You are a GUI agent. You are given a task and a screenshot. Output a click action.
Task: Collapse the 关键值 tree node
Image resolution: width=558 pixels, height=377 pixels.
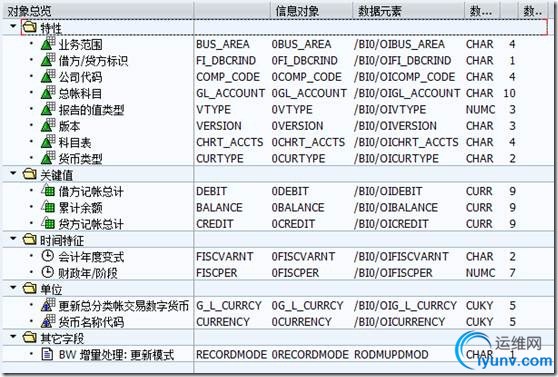click(x=13, y=173)
